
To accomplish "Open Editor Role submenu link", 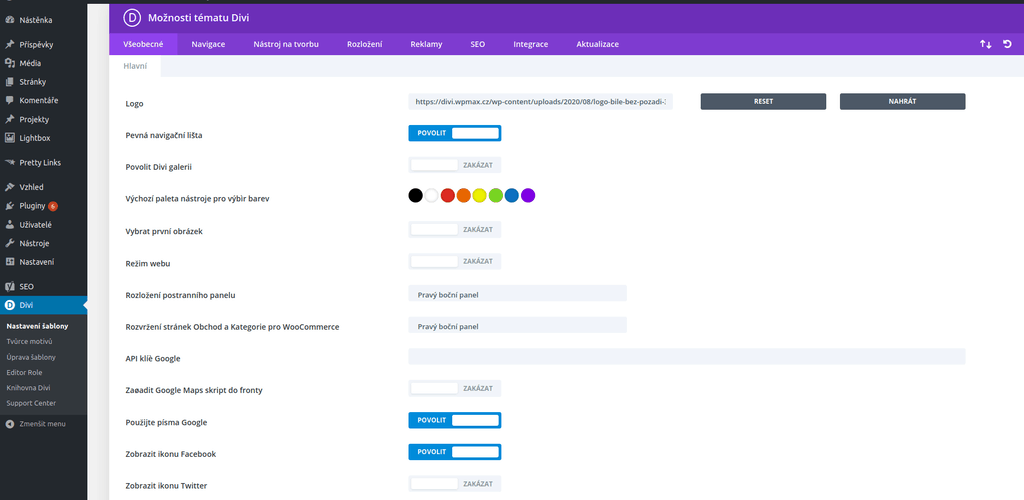I will click(24, 372).
